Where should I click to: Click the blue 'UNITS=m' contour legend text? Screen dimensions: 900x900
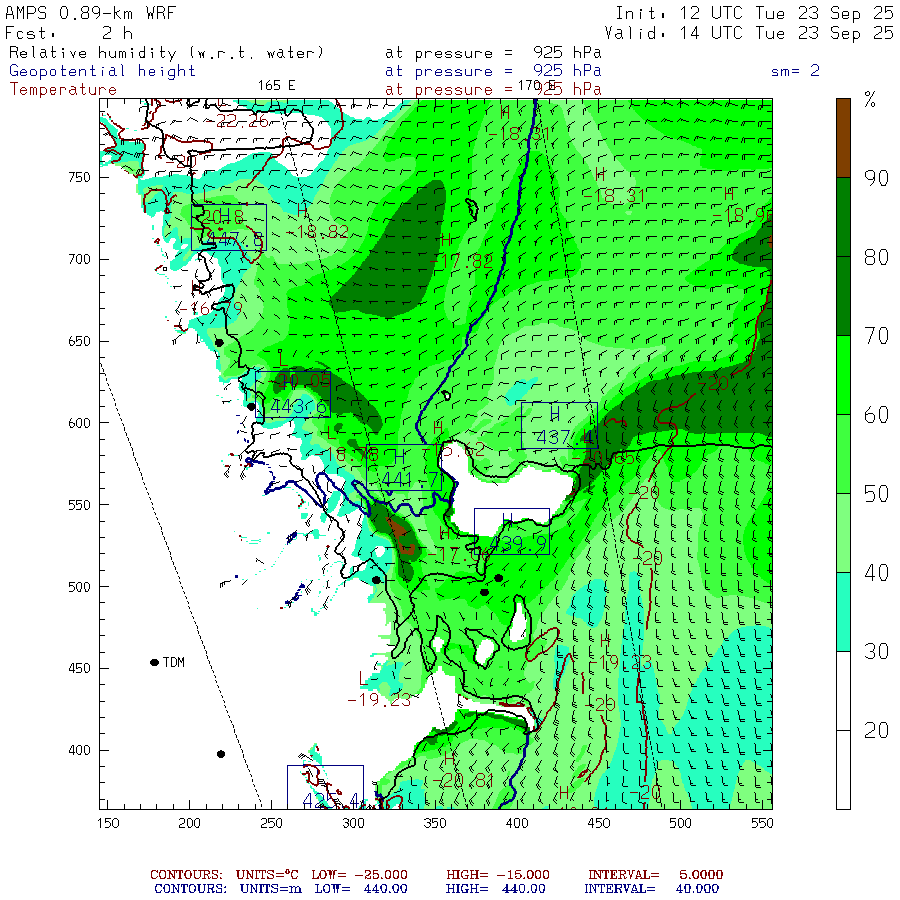[270, 889]
